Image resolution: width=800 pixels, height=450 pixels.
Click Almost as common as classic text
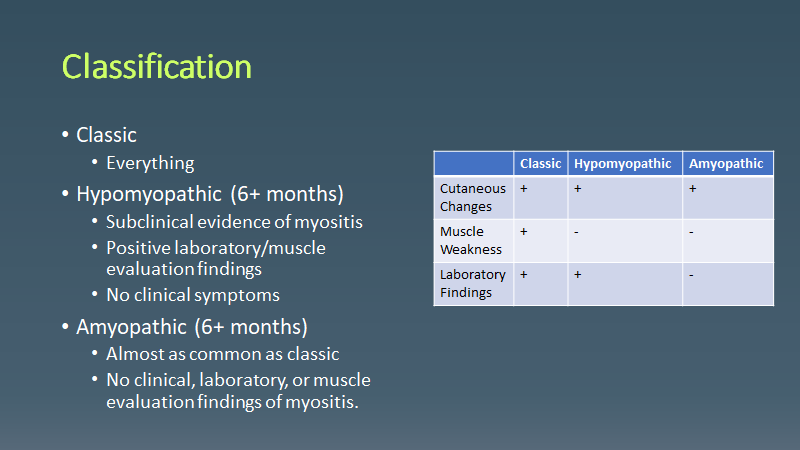(x=222, y=354)
